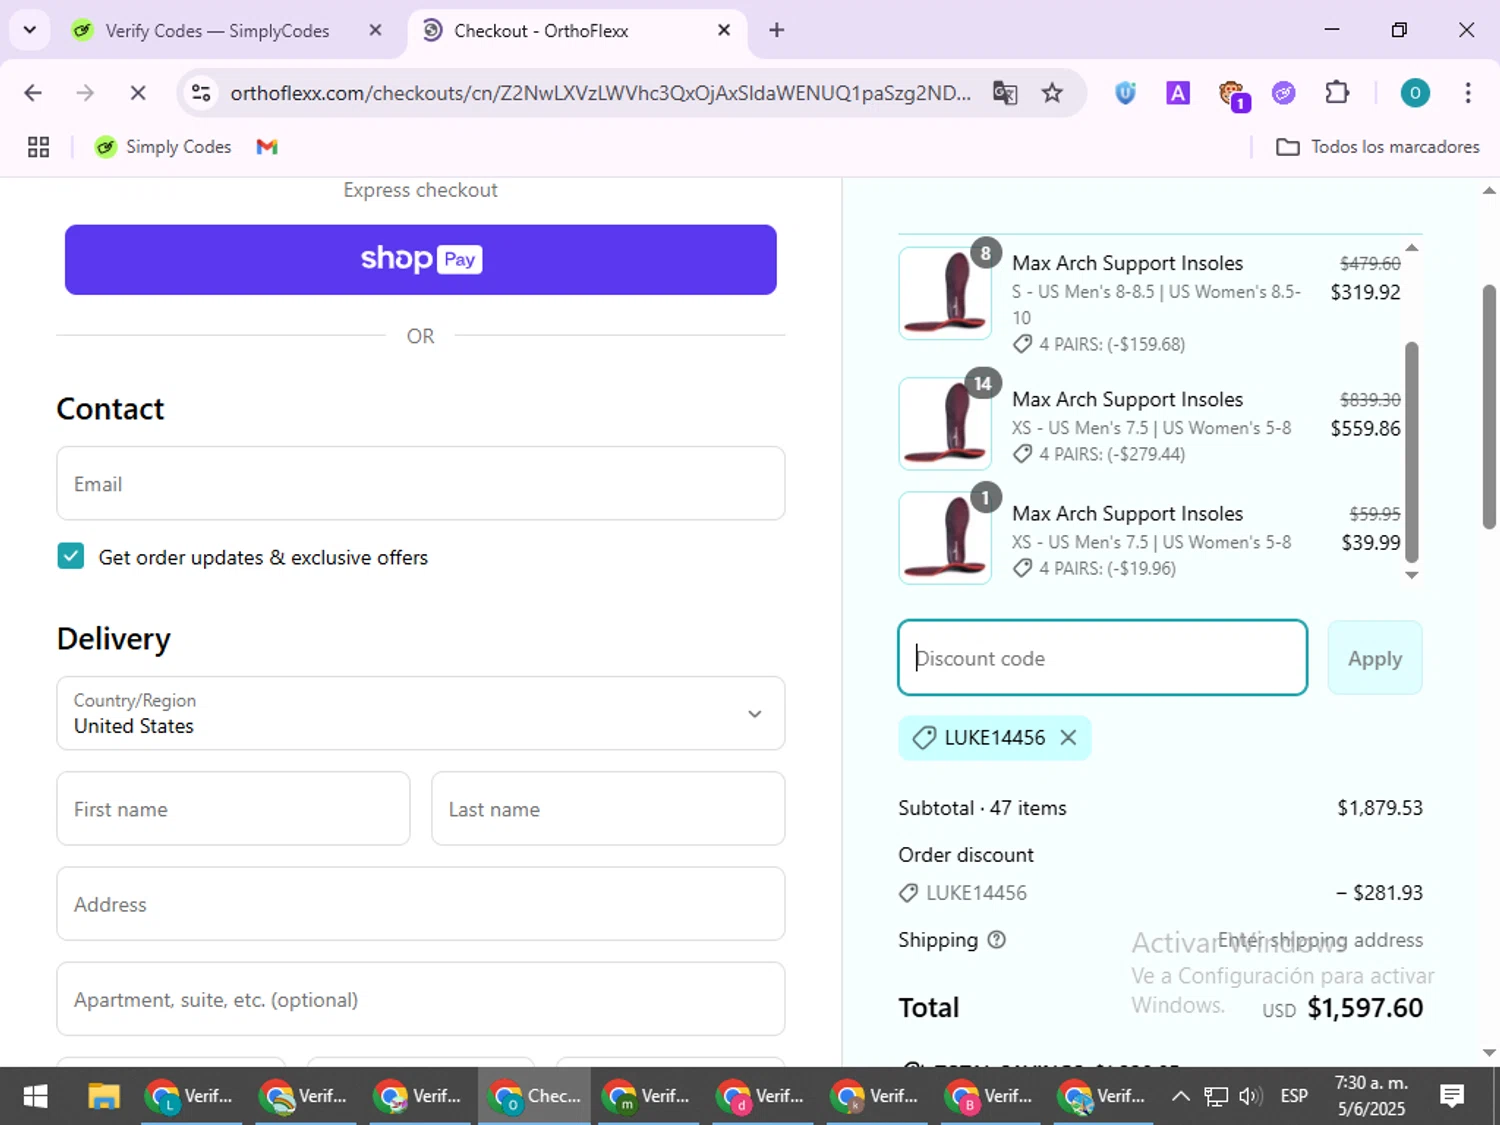Viewport: 1500px width, 1125px height.
Task: Open File Explorer from the taskbar
Action: [x=103, y=1096]
